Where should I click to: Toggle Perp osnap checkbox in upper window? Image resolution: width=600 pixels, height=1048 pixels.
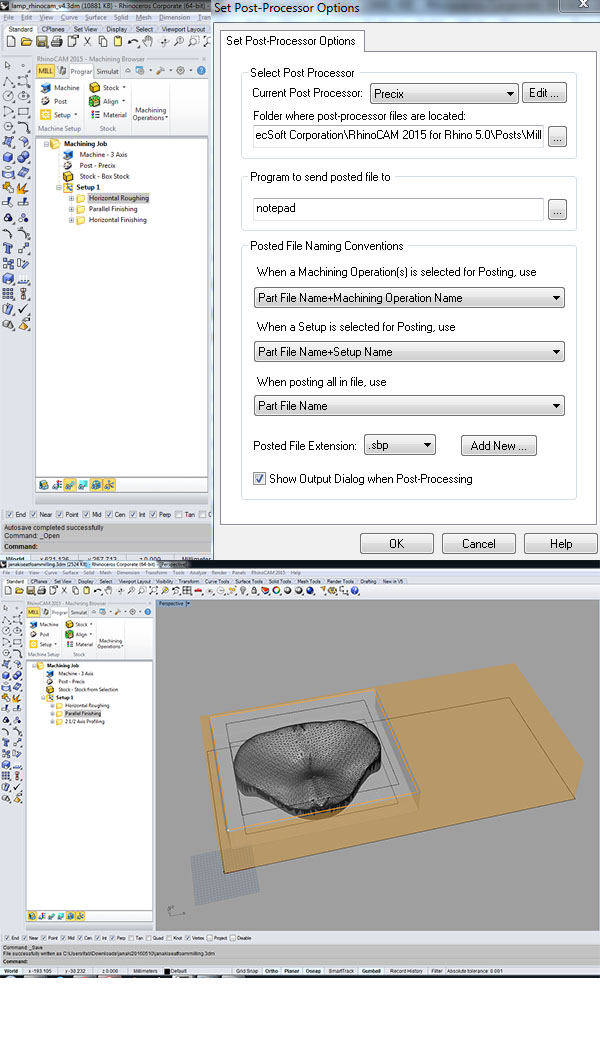coord(153,515)
